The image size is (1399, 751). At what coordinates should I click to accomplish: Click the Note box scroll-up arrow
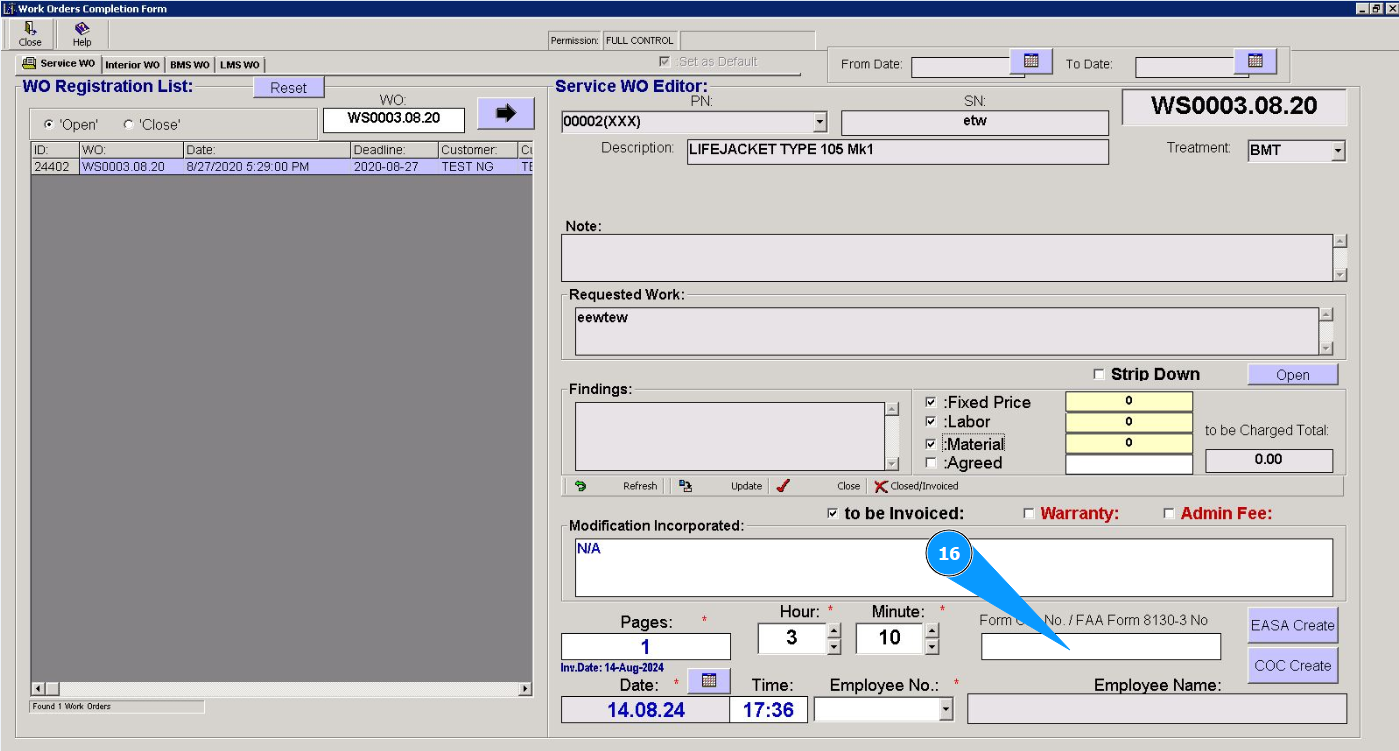[1340, 241]
